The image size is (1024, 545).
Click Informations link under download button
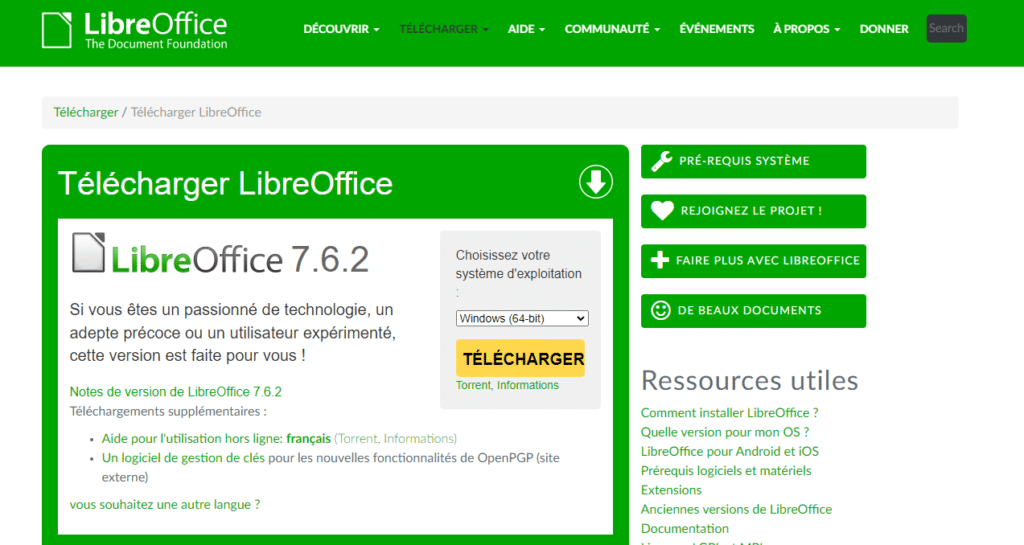pyautogui.click(x=528, y=385)
